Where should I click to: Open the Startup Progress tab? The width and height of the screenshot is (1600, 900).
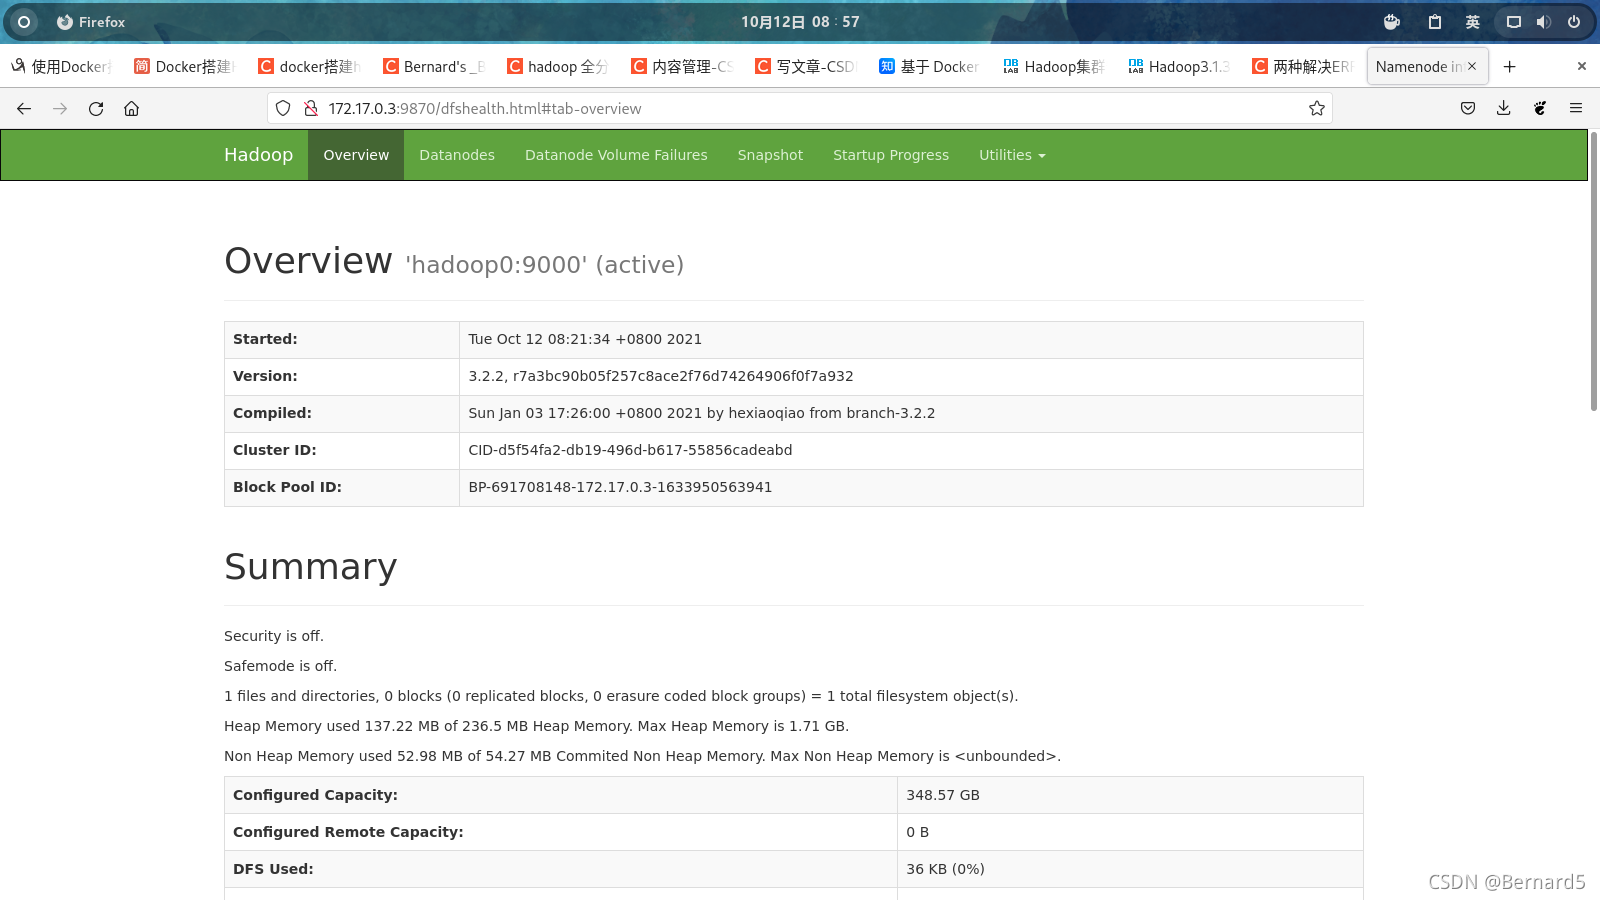tap(891, 155)
